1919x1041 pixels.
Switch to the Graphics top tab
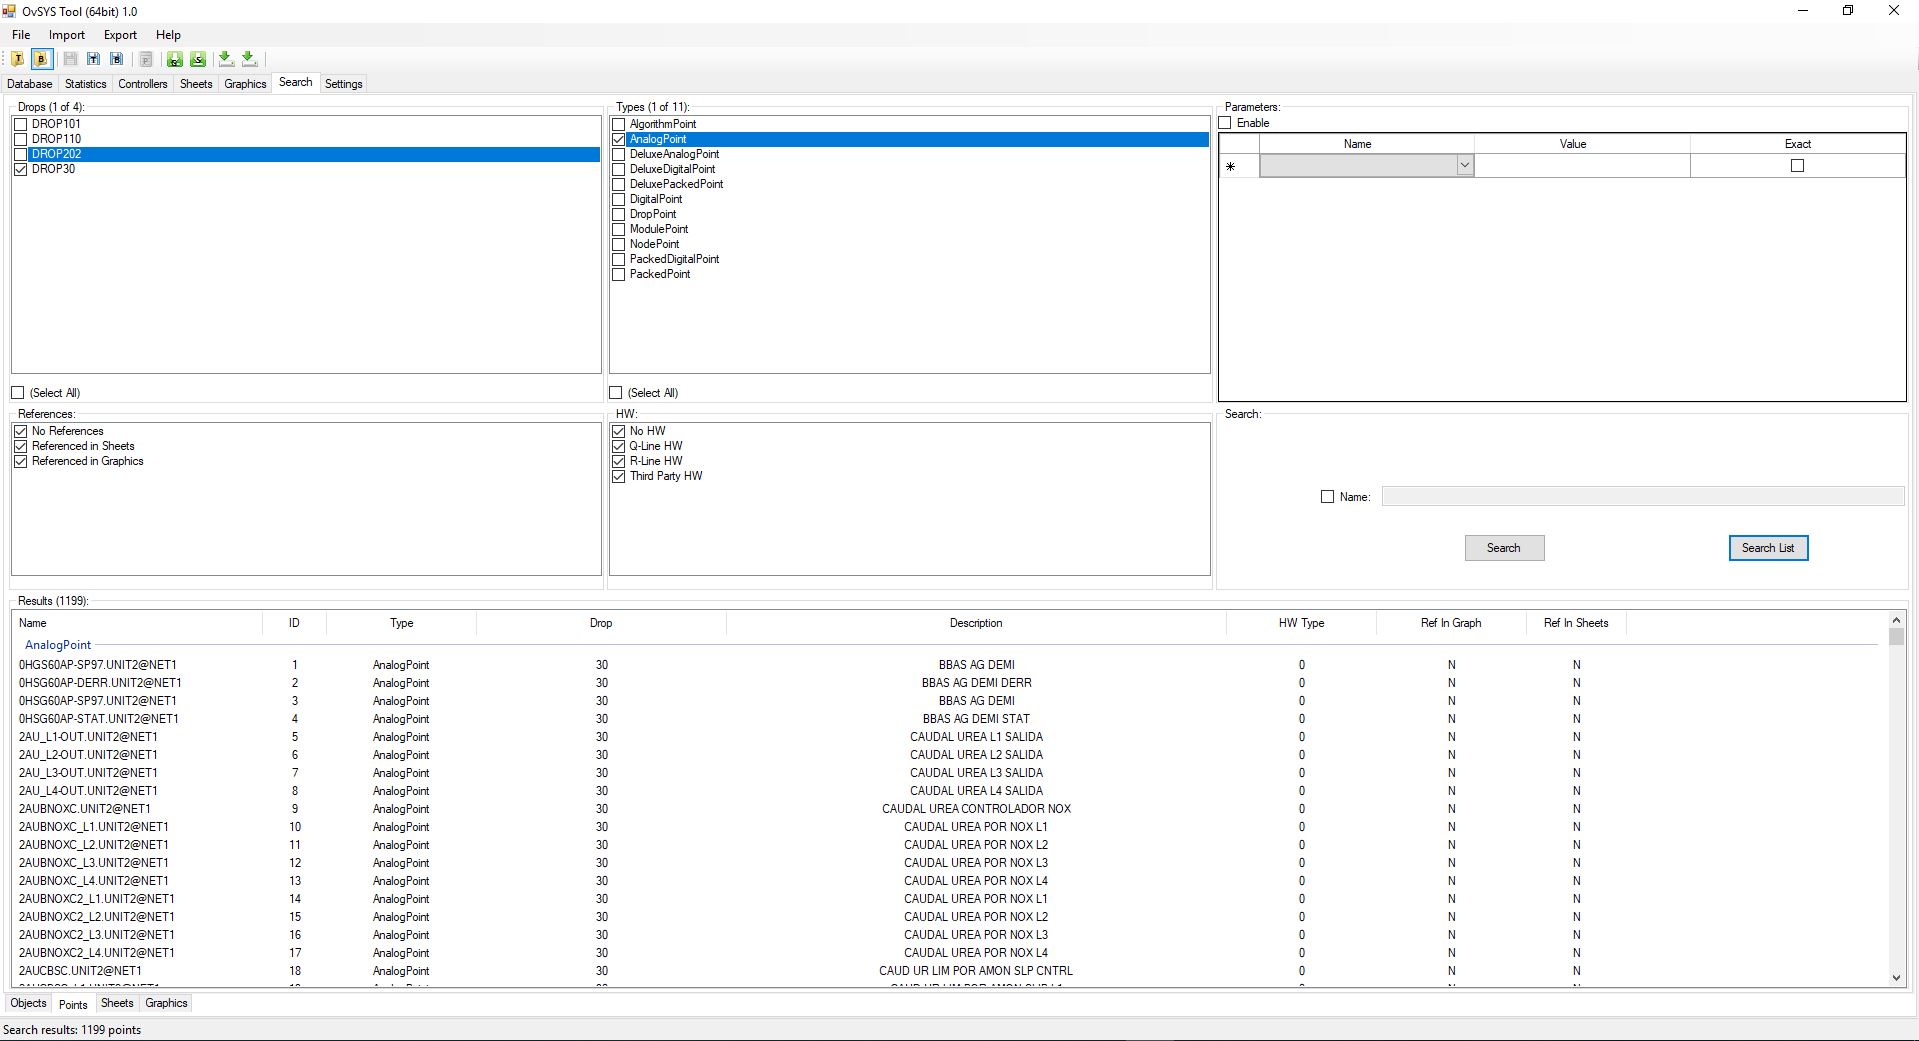245,84
